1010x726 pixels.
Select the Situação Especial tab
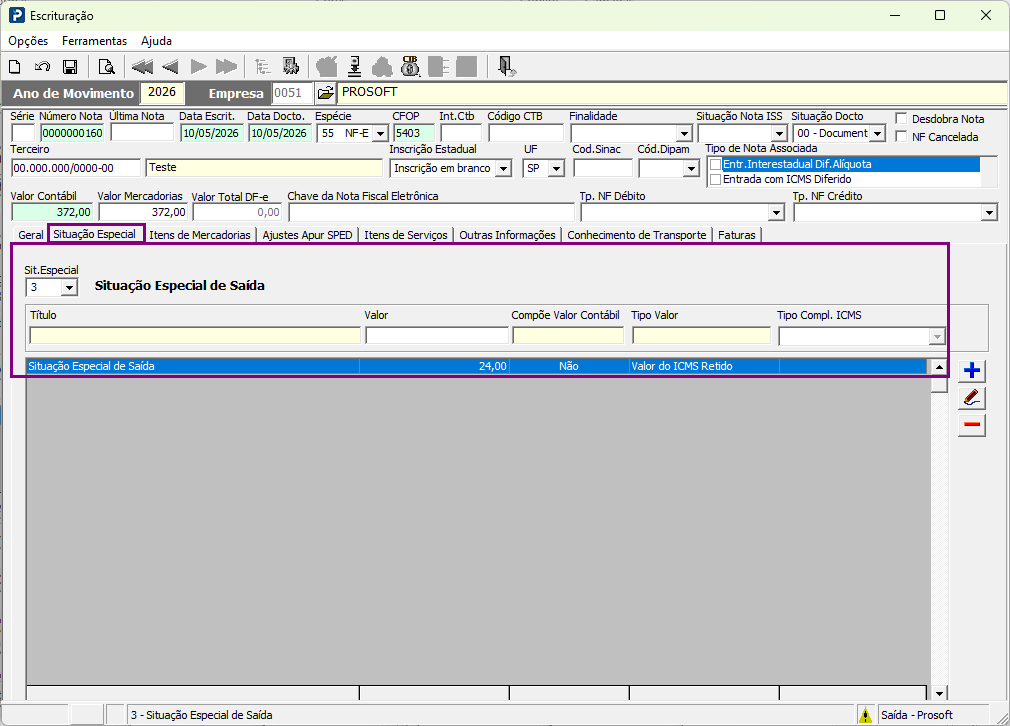(x=95, y=234)
